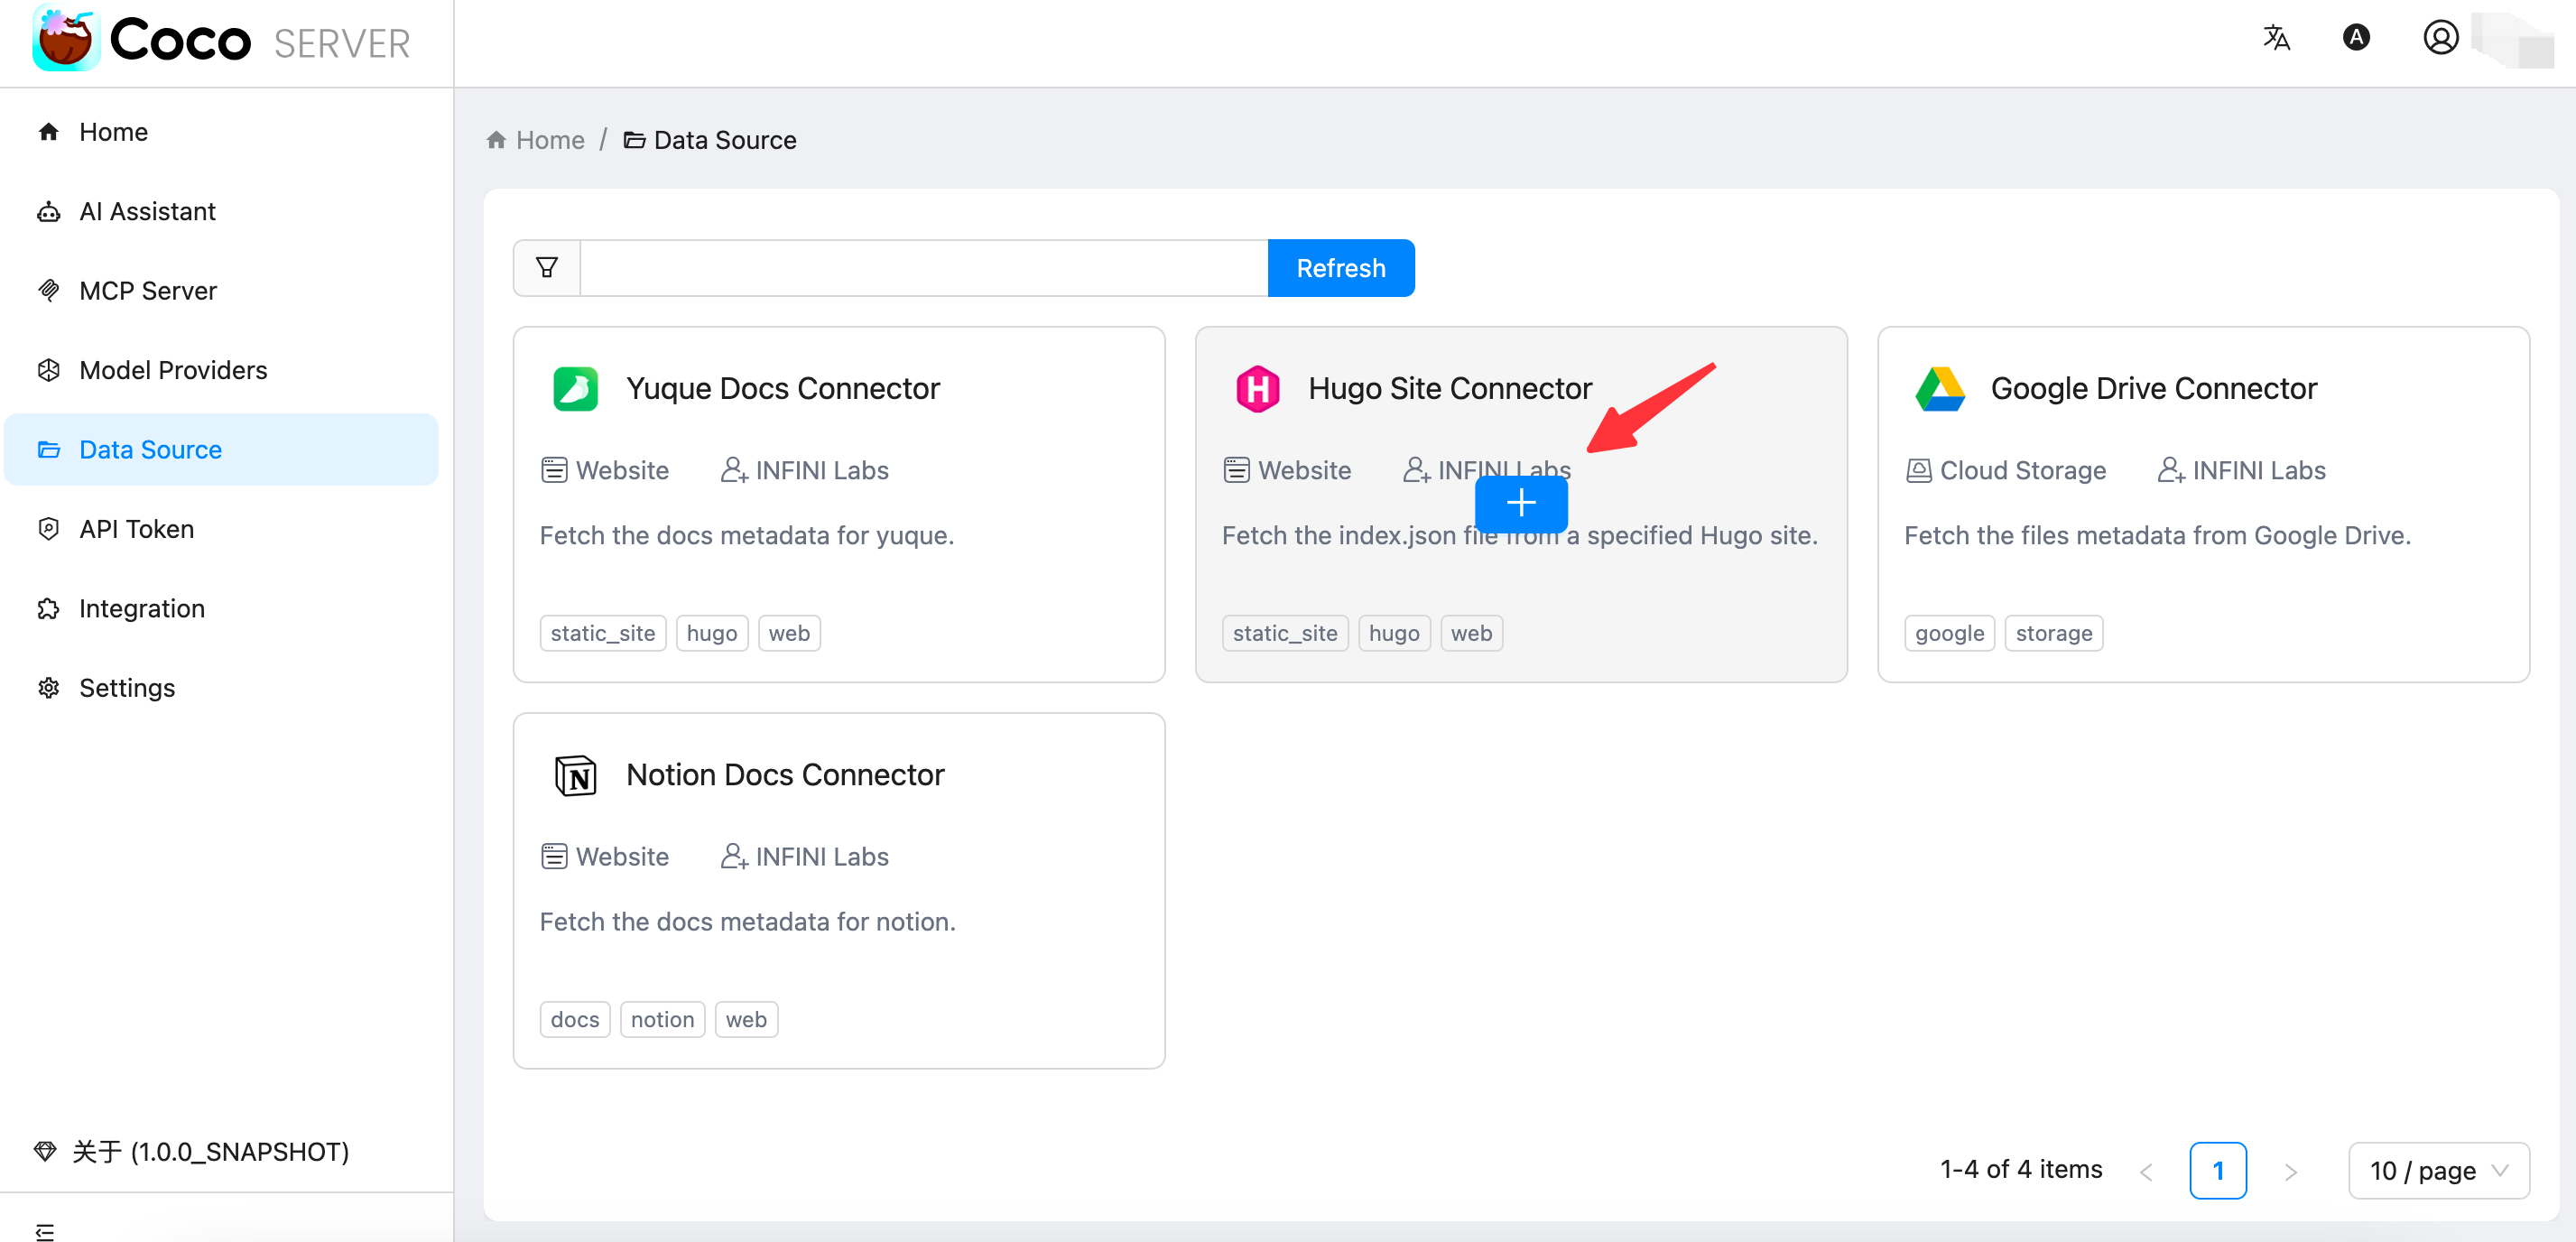Click the Coco Server coconut logo
The image size is (2576, 1242).
66,38
